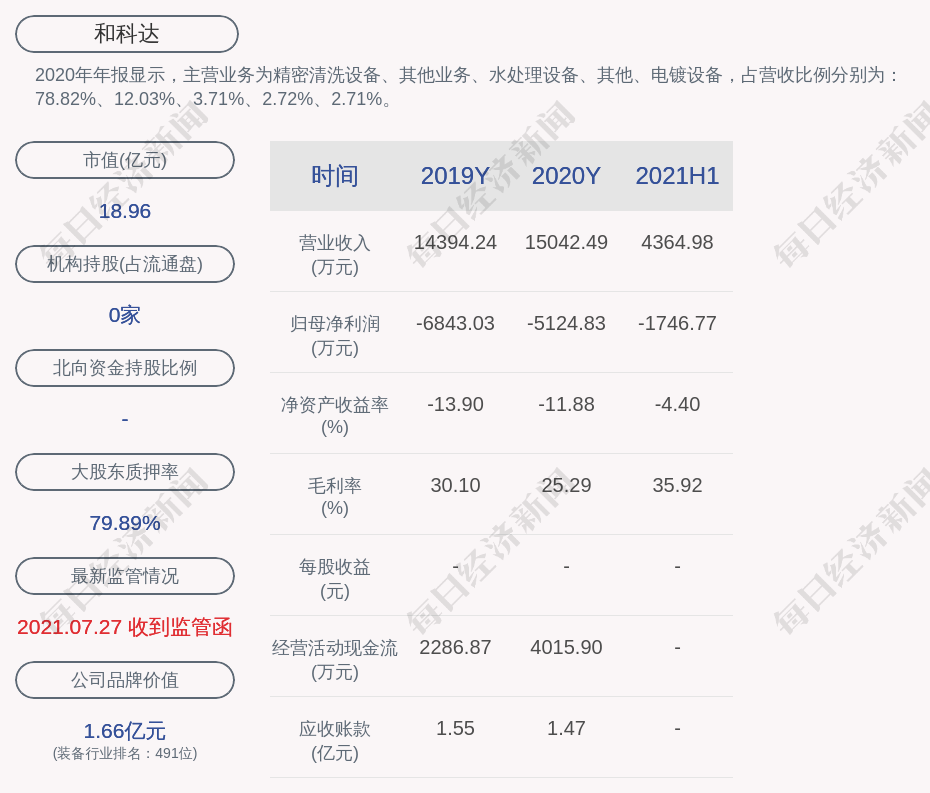Click the gross margin value 25.29
The height and width of the screenshot is (793, 930).
(x=566, y=486)
